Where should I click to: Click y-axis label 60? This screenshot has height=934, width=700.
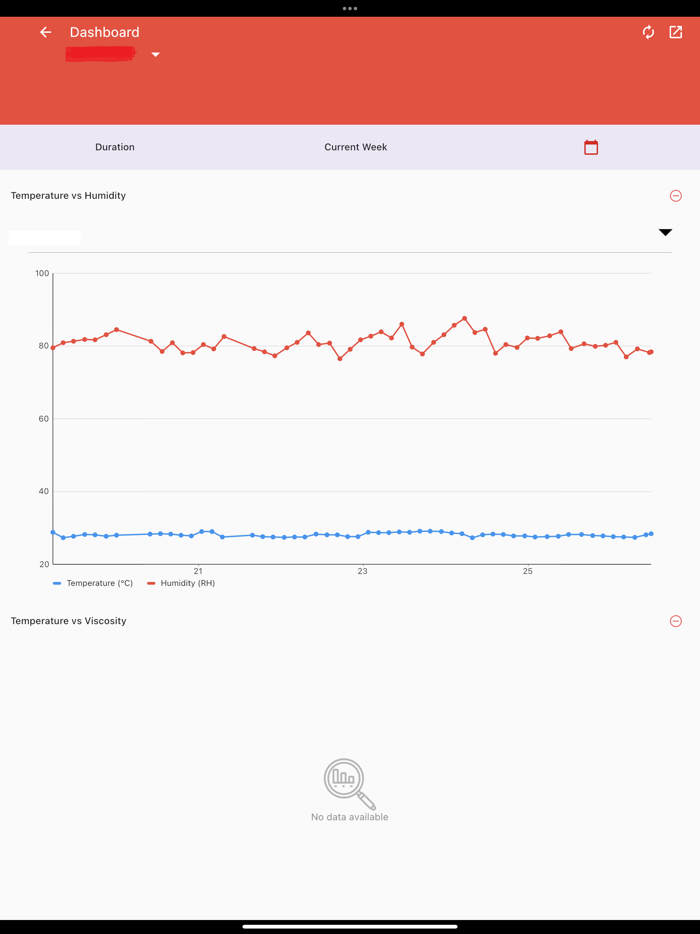[44, 419]
